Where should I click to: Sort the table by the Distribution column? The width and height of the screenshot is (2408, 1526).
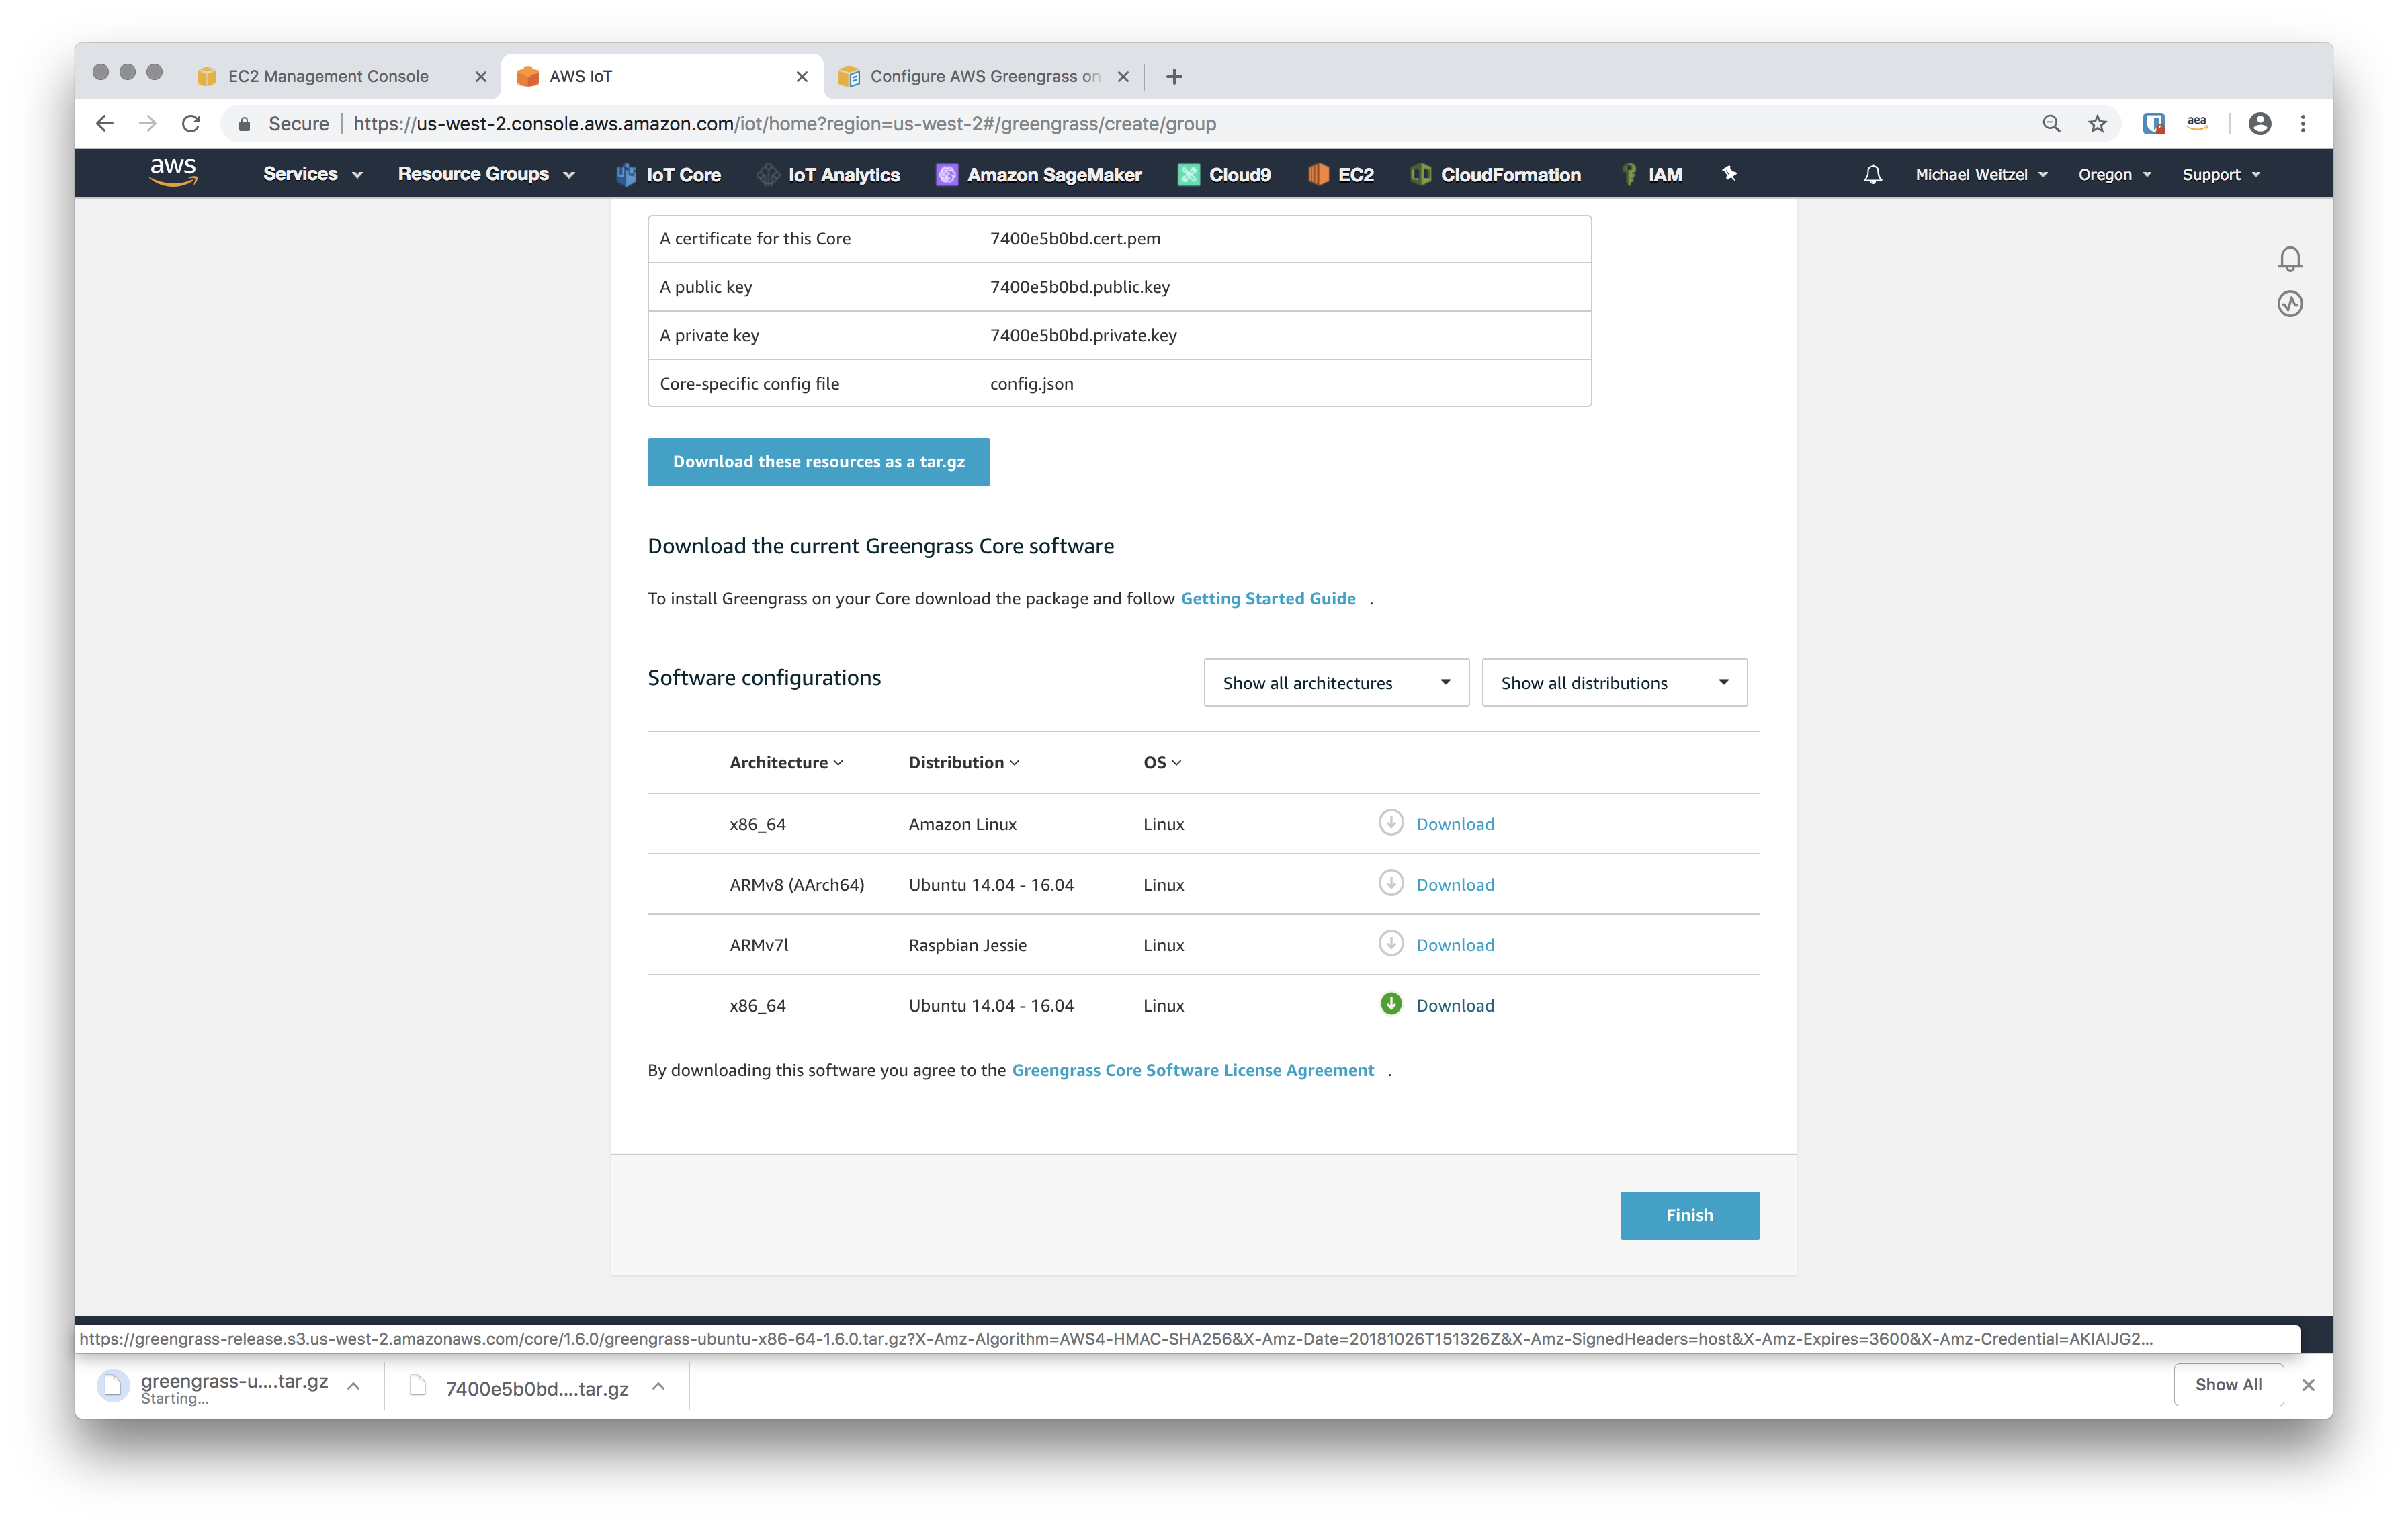[963, 762]
